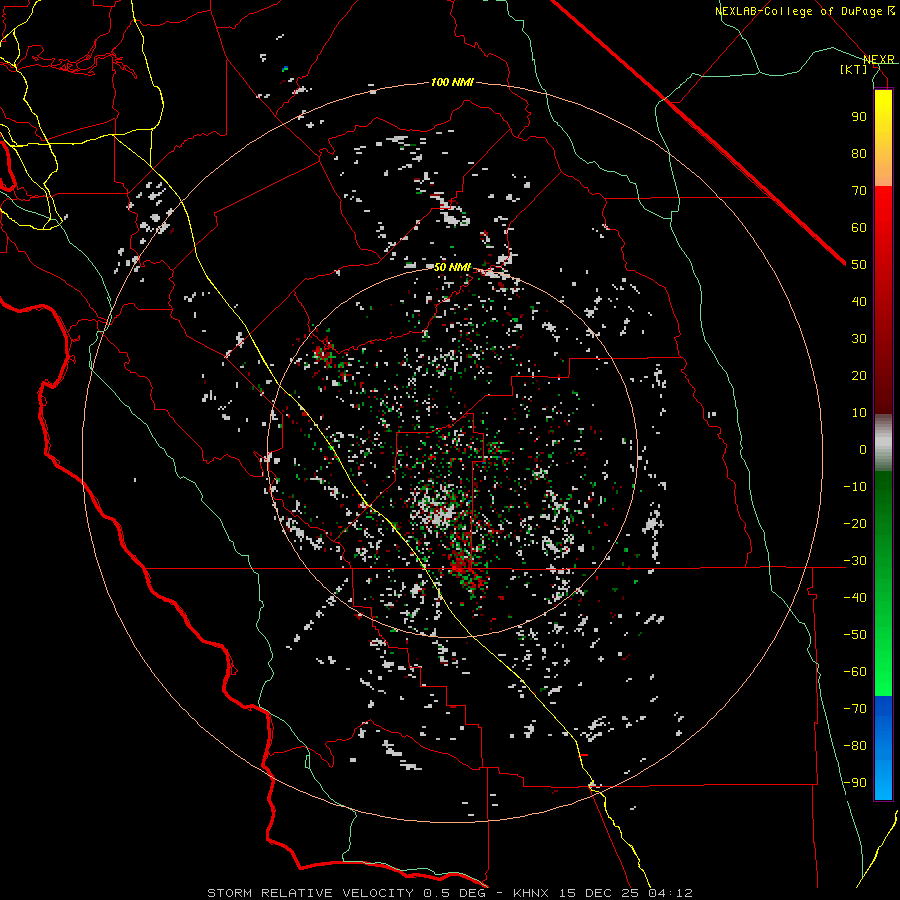Viewport: 900px width, 900px height.
Task: Click the gray zero-velocity segment of color bar
Action: click(883, 443)
